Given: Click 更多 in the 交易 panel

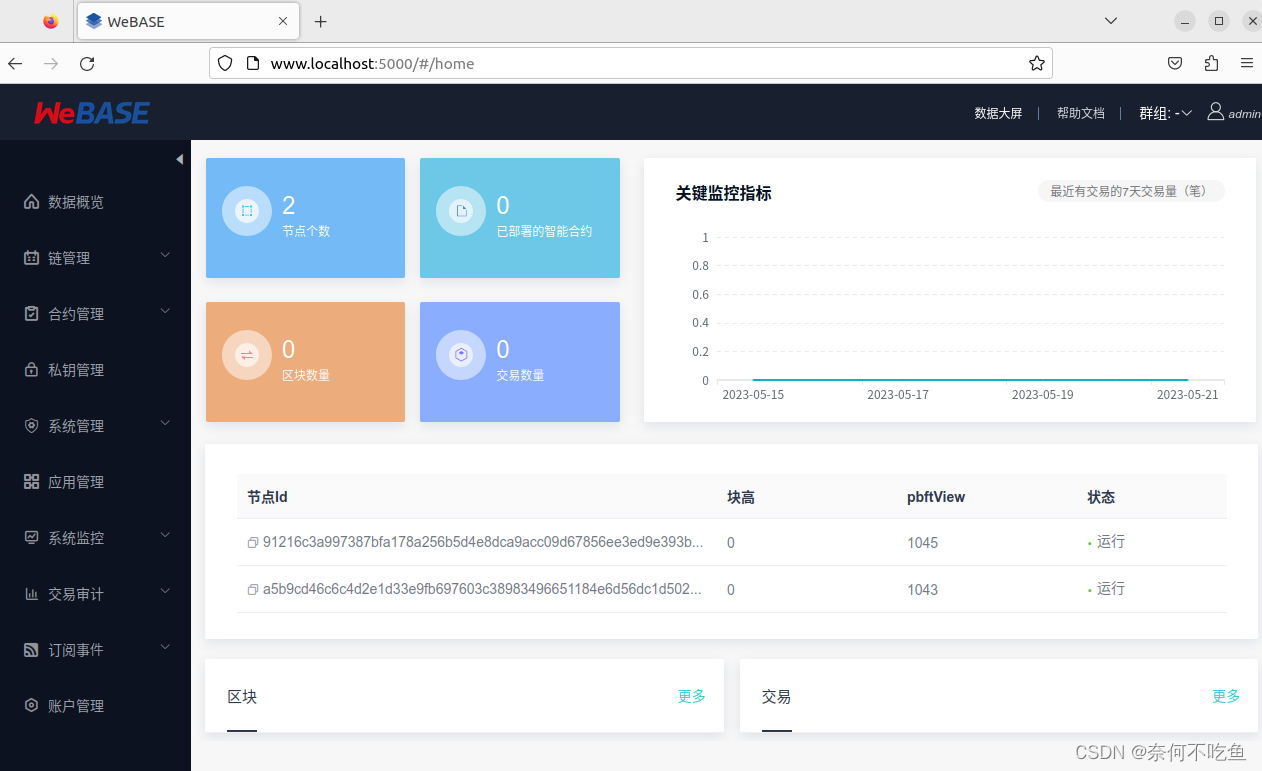Looking at the screenshot, I should click(x=1225, y=696).
